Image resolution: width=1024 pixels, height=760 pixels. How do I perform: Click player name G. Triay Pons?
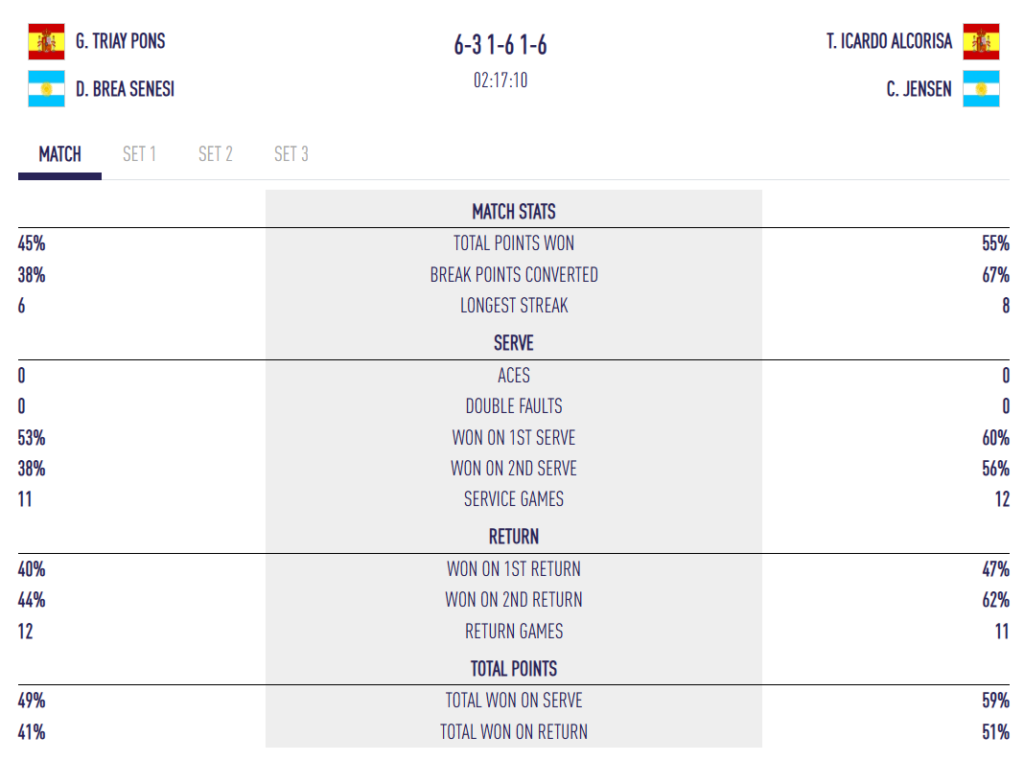(120, 41)
